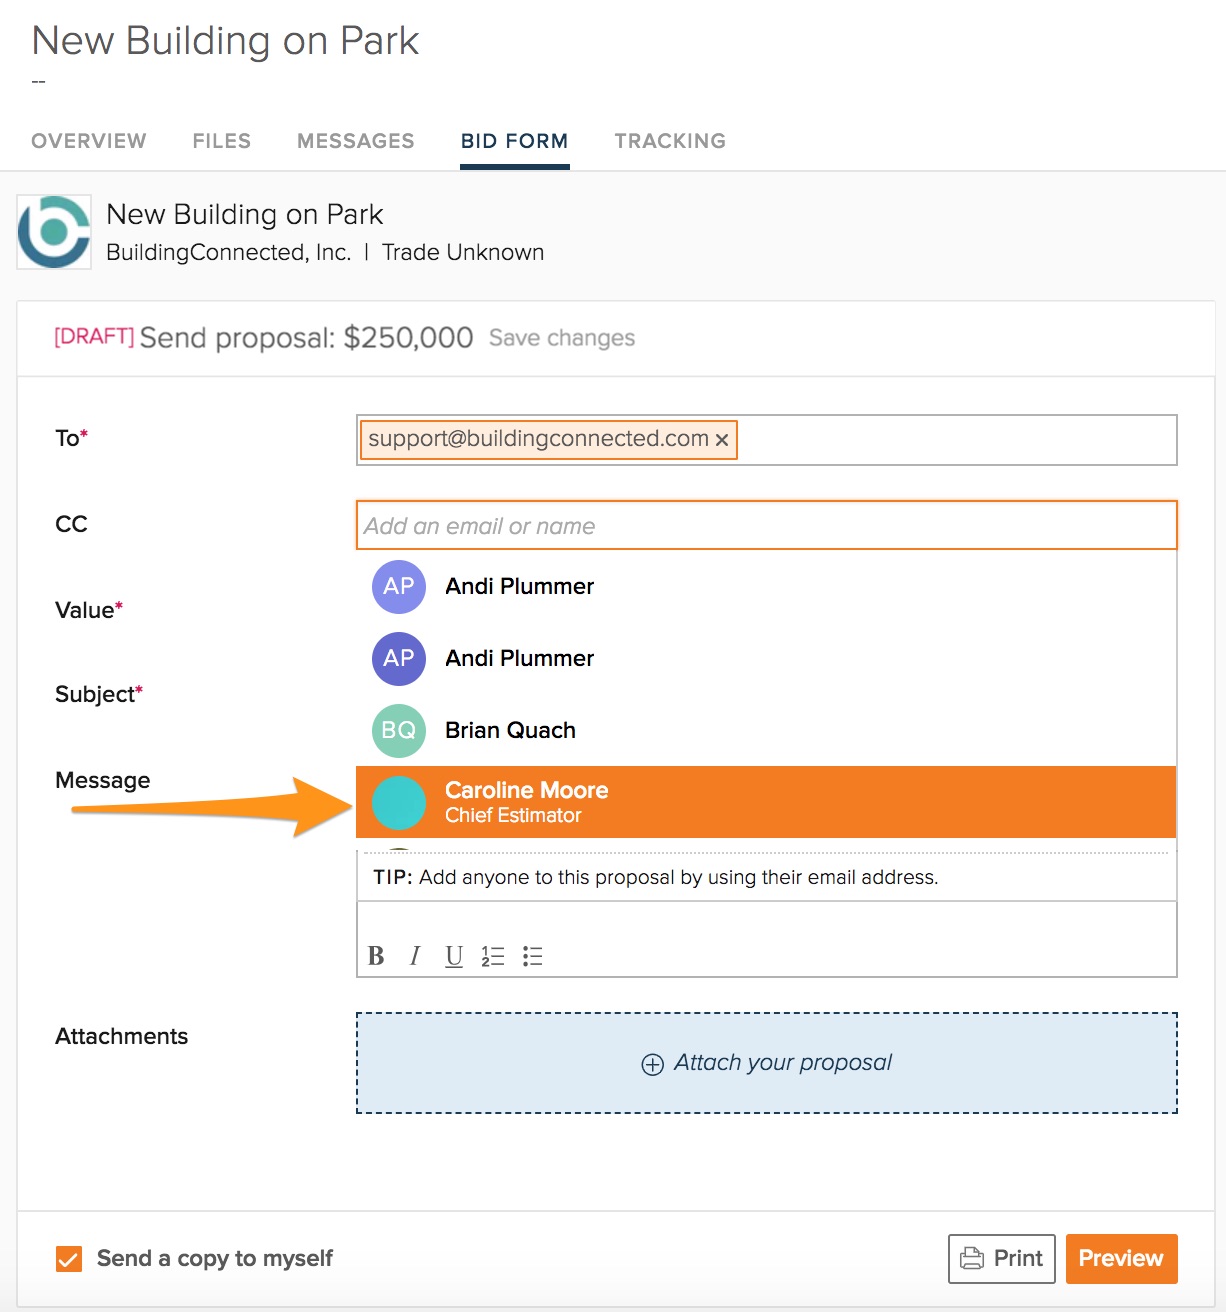Insert a bulleted list in message
This screenshot has height=1312, width=1226.
533,956
